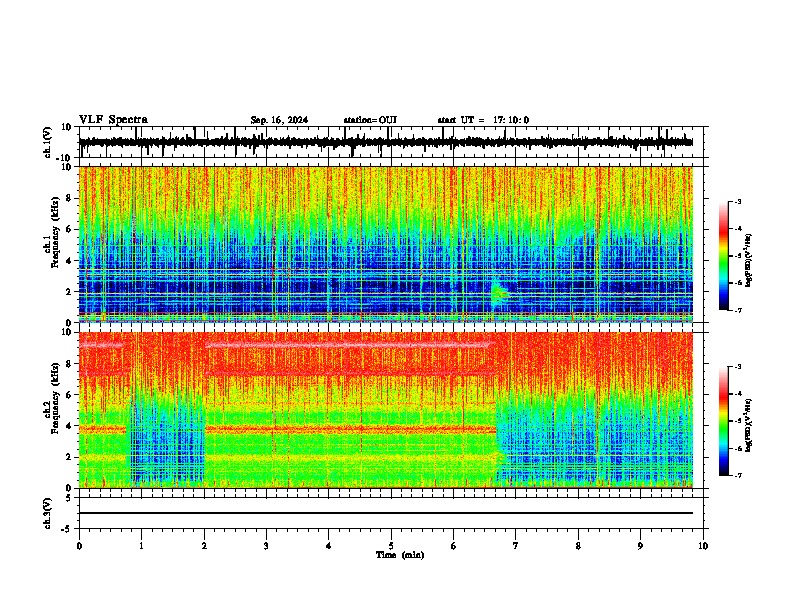792x612 pixels.
Task: Click the "1" tick on the time axis
Action: pos(141,546)
